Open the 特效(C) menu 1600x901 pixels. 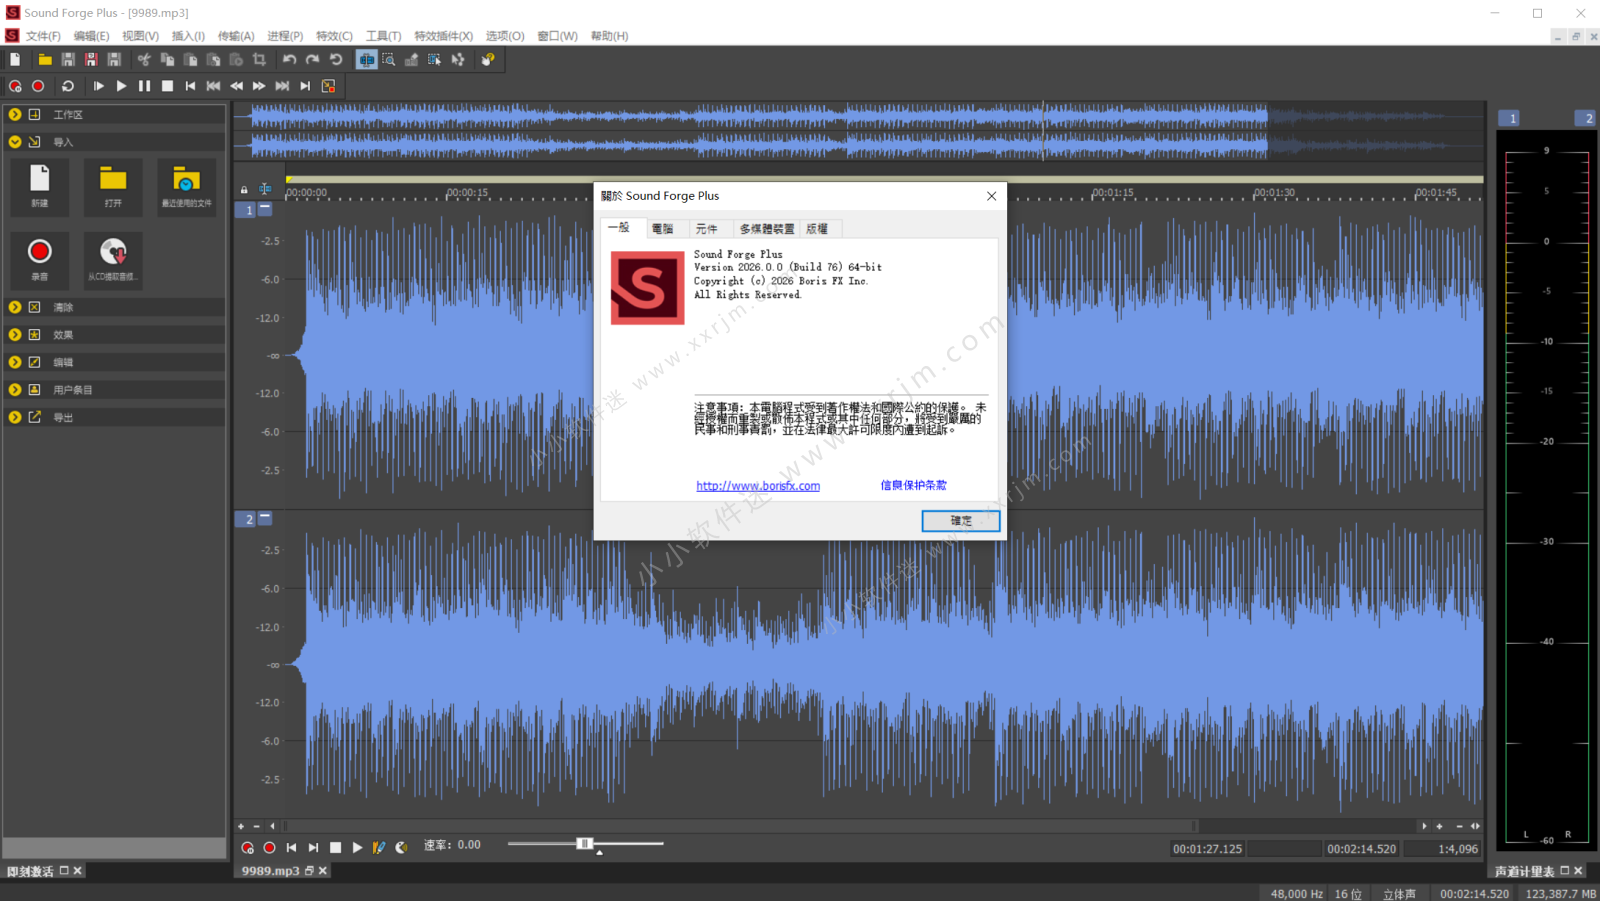click(334, 36)
